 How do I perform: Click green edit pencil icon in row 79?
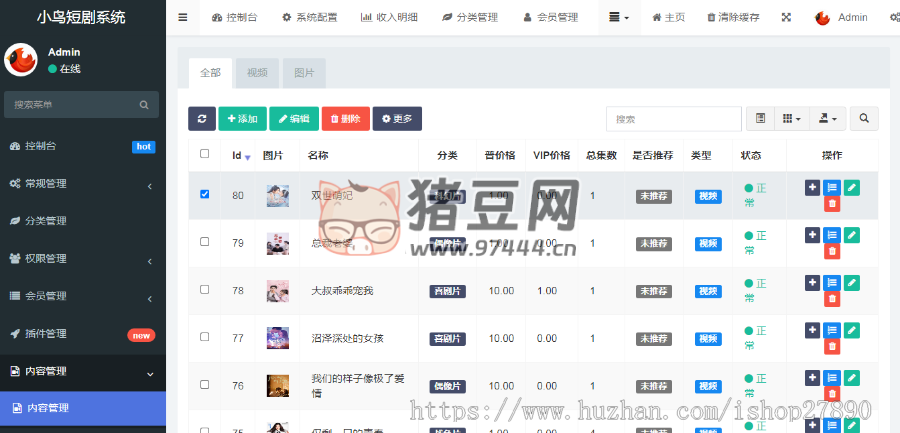pos(851,234)
